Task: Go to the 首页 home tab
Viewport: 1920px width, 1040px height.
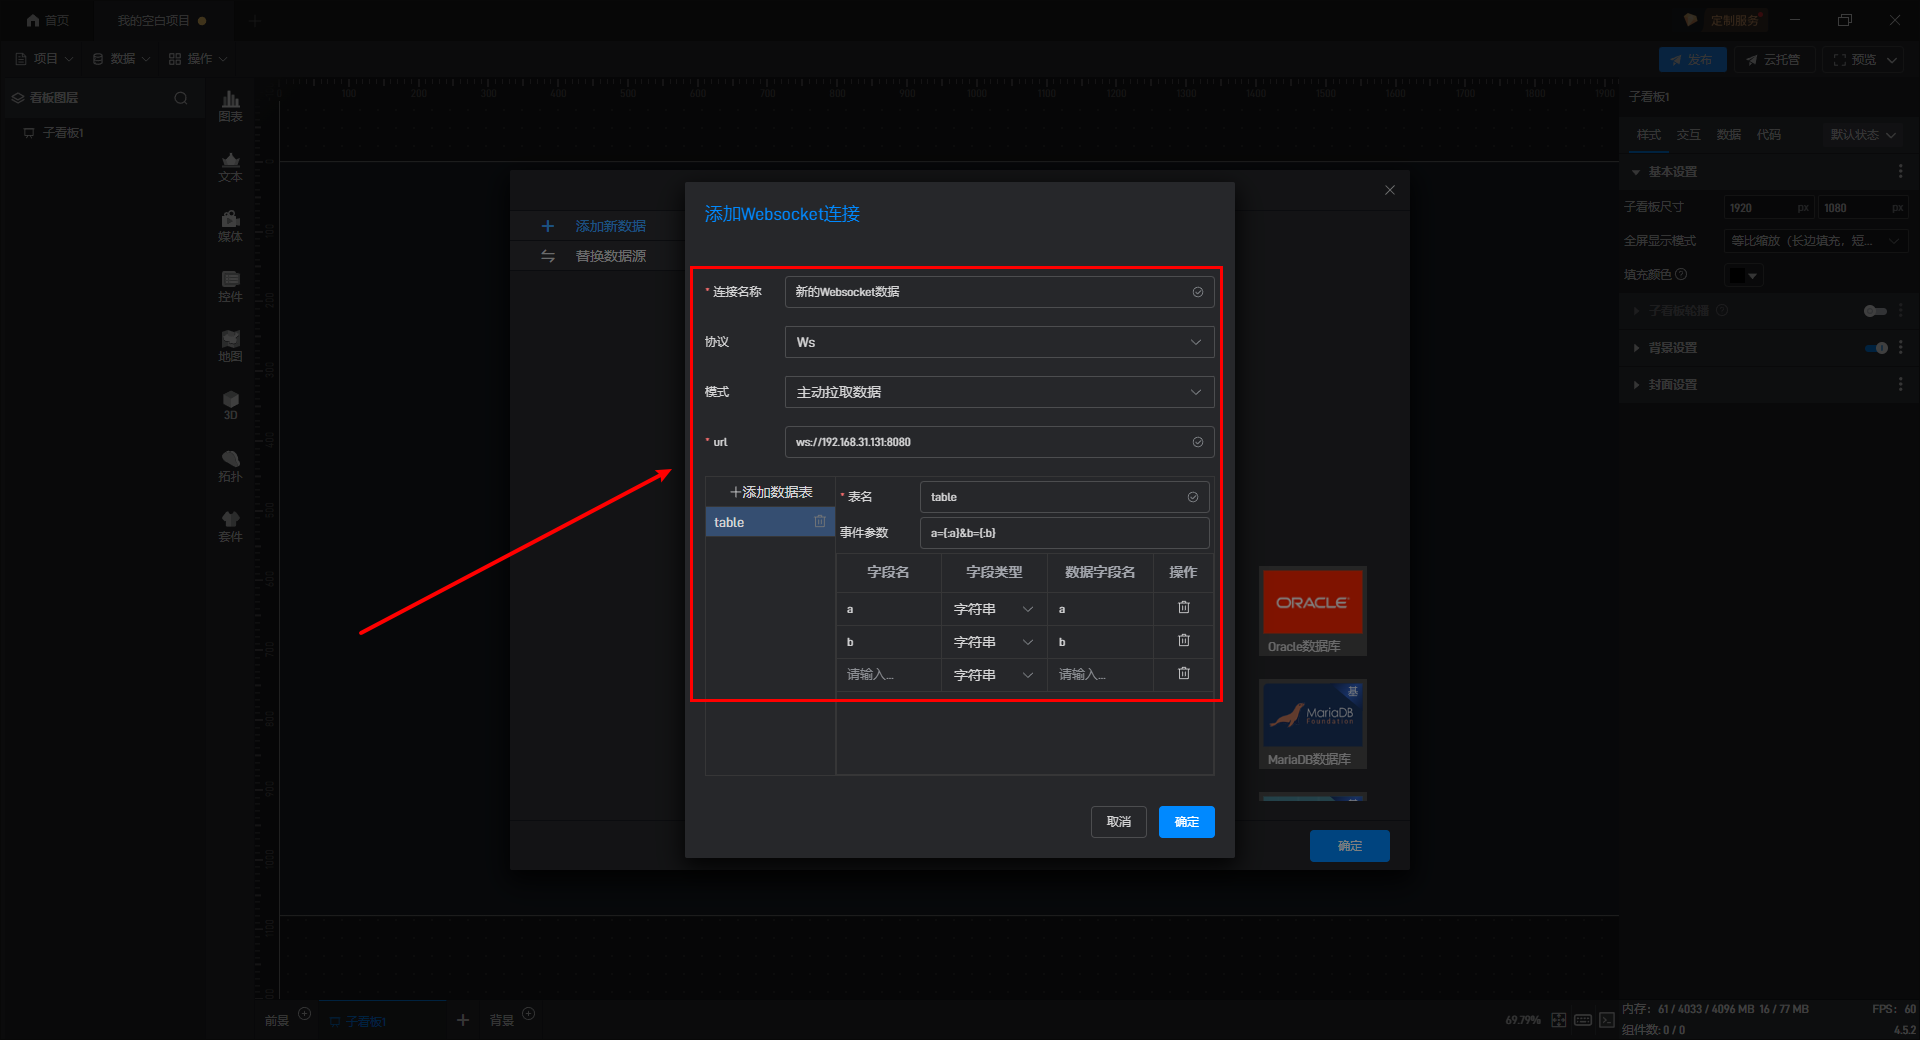Action: [48, 20]
